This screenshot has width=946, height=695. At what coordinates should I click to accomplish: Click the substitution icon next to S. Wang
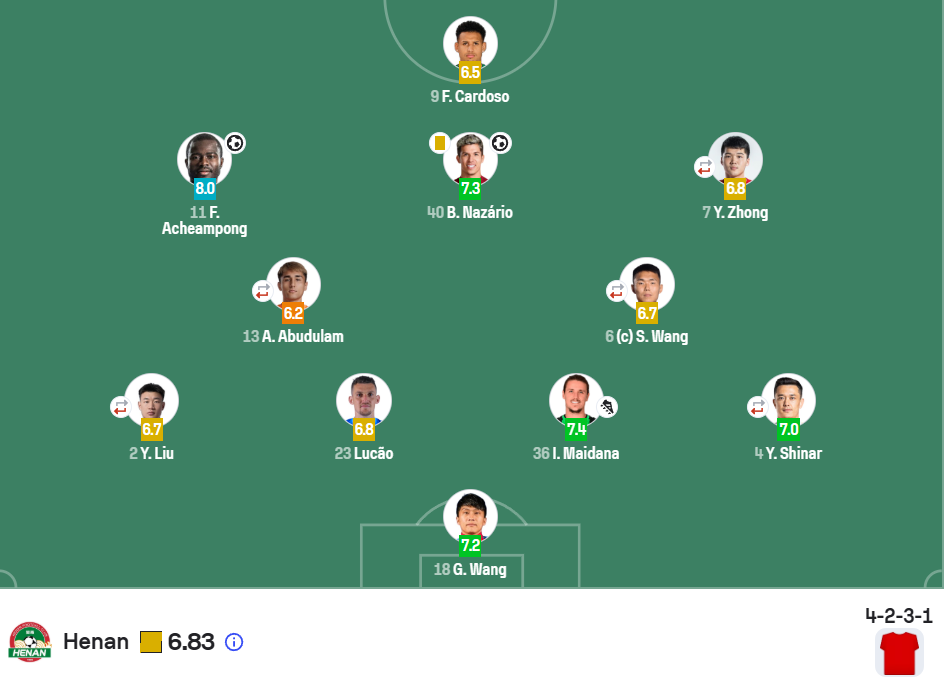tap(616, 291)
